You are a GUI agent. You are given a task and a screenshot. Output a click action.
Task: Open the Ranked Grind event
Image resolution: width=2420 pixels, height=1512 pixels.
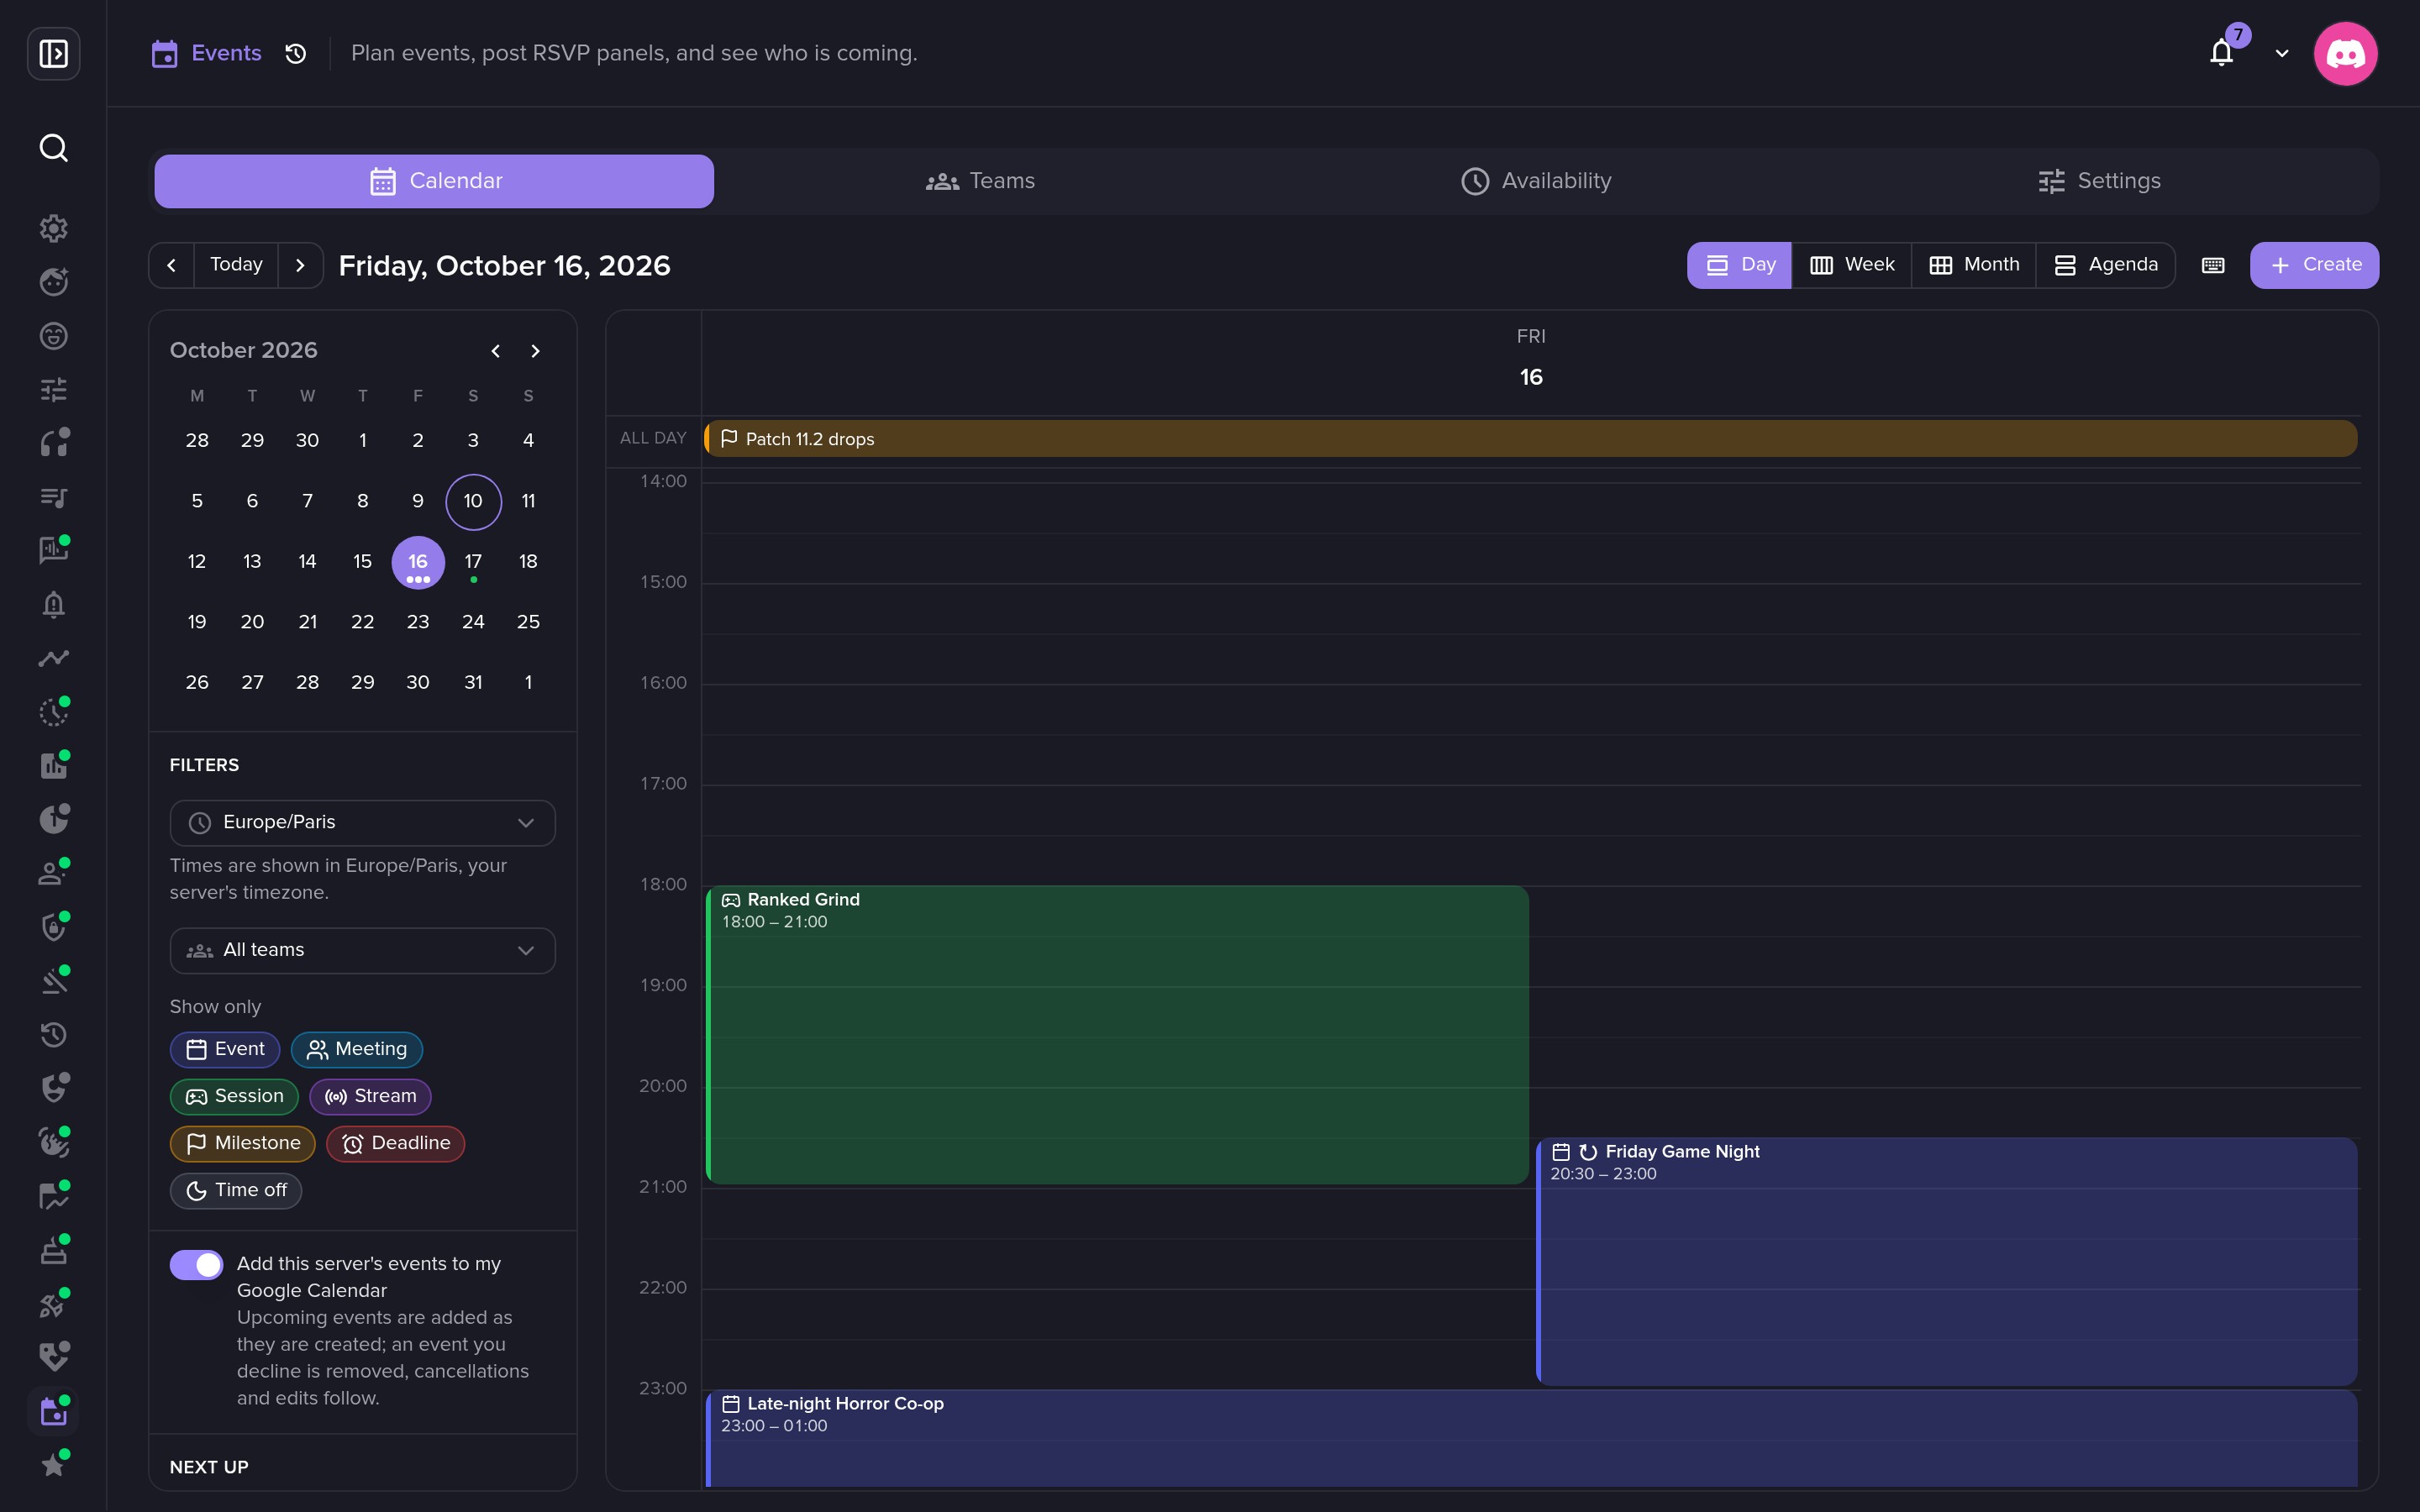1117,1035
